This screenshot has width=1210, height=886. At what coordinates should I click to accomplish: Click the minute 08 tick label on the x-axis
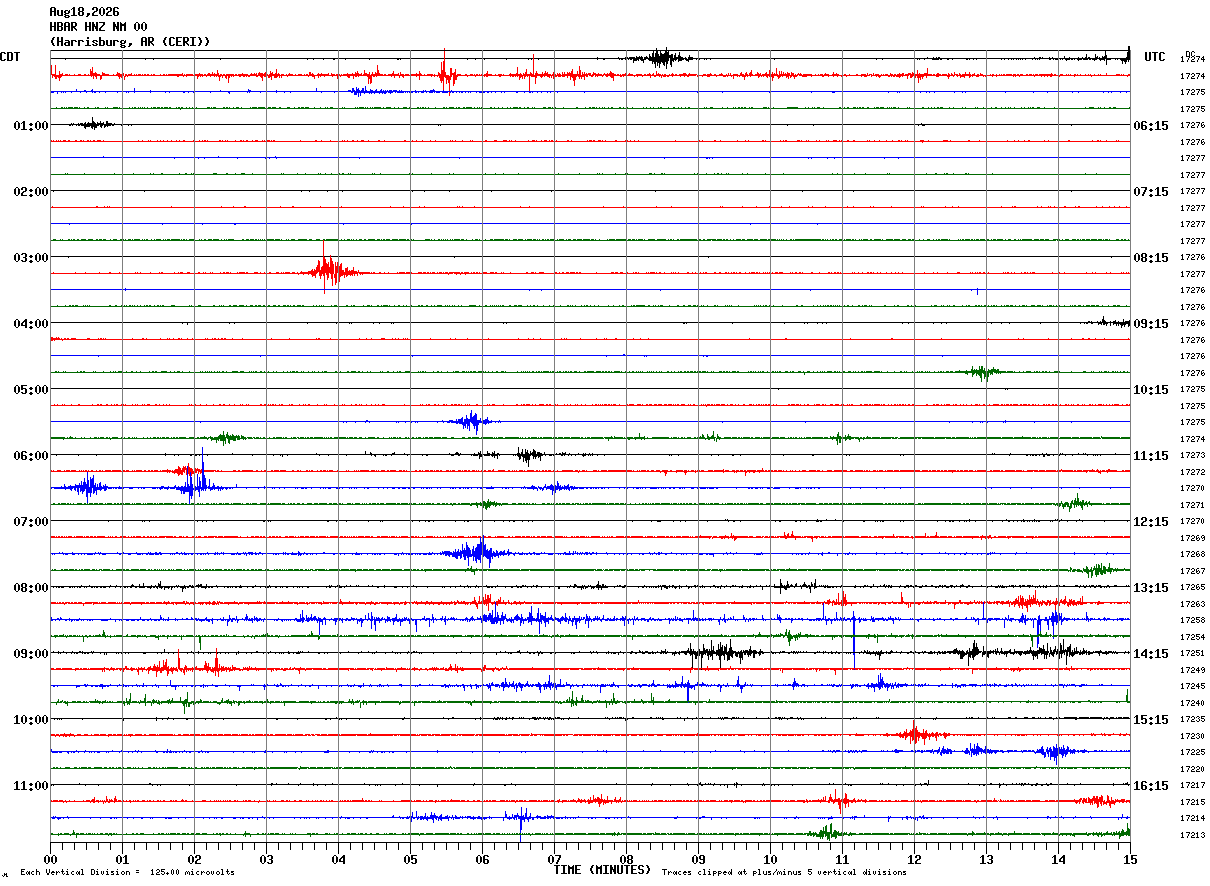tap(626, 859)
